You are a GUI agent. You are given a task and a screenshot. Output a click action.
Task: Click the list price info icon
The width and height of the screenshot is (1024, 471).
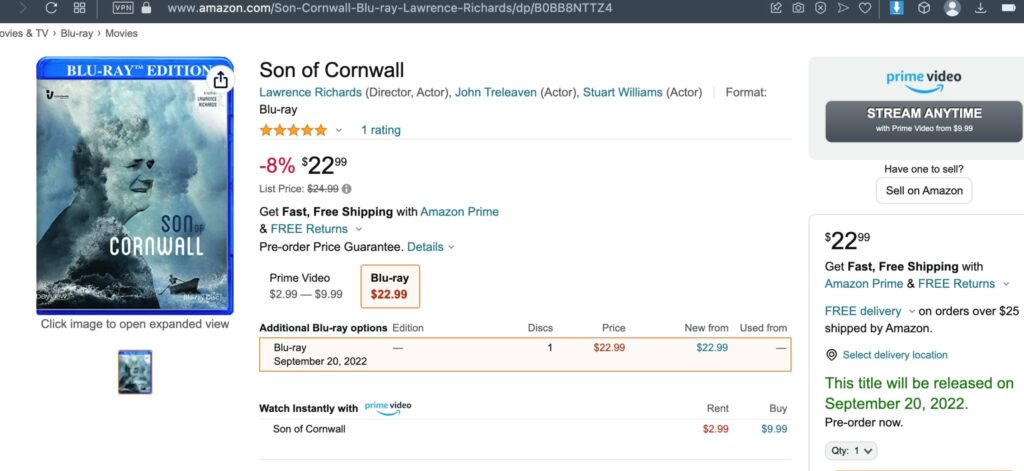347,188
